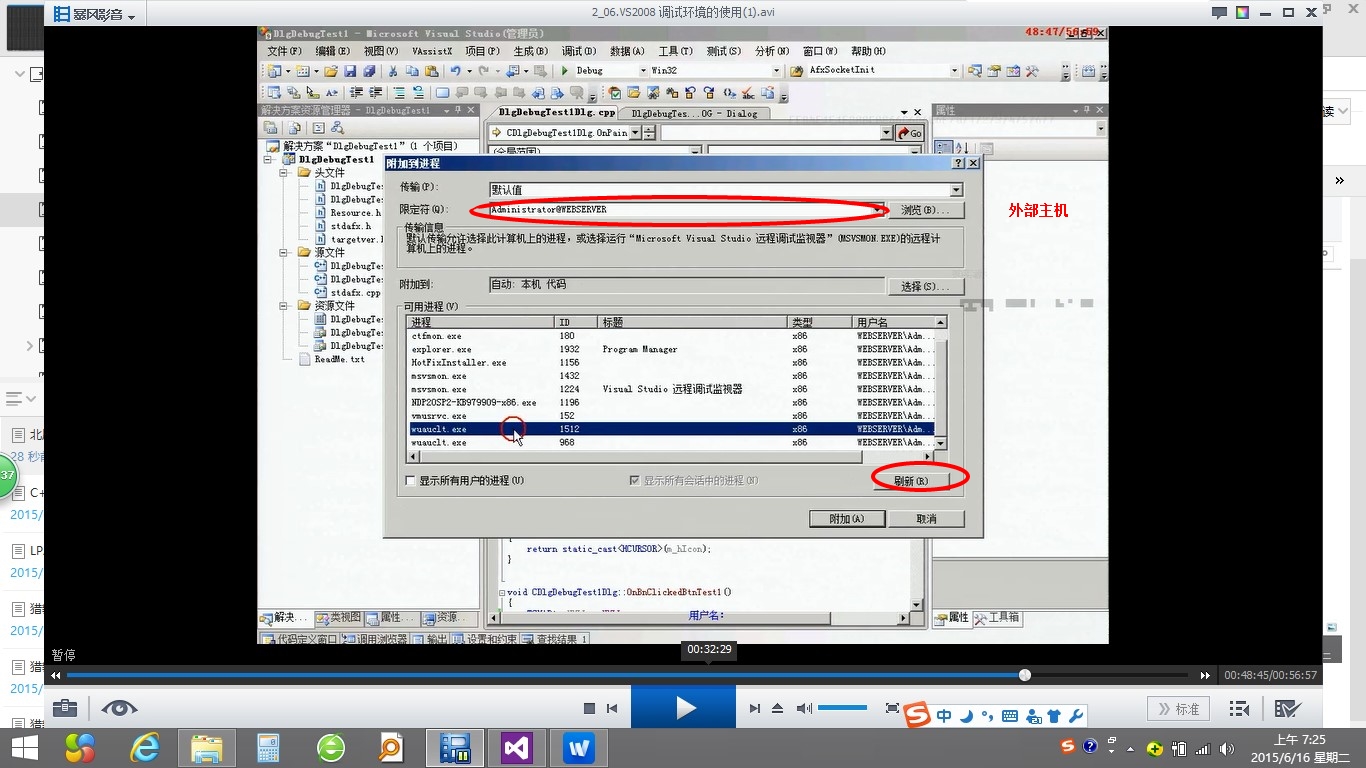
Task: Switch to the DlgDebugTes...OG - Dialog tab
Action: [694, 113]
